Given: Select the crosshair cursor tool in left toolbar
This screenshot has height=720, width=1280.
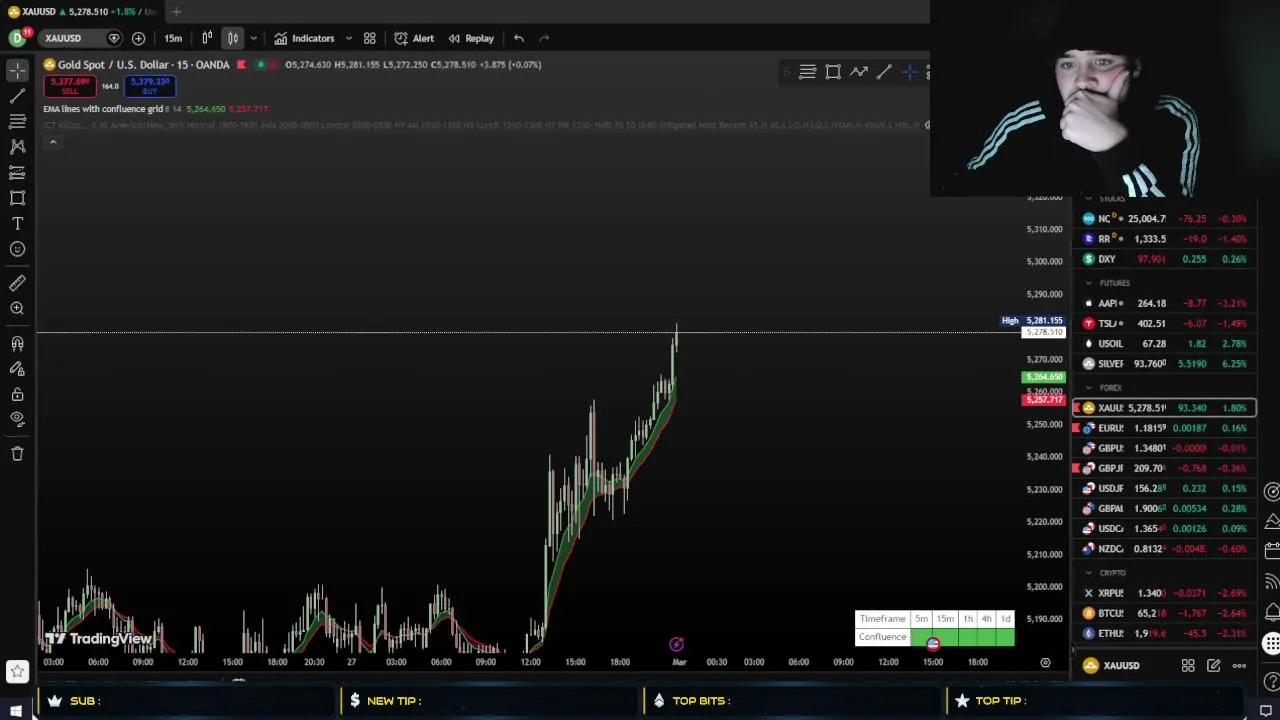Looking at the screenshot, I should (17, 70).
